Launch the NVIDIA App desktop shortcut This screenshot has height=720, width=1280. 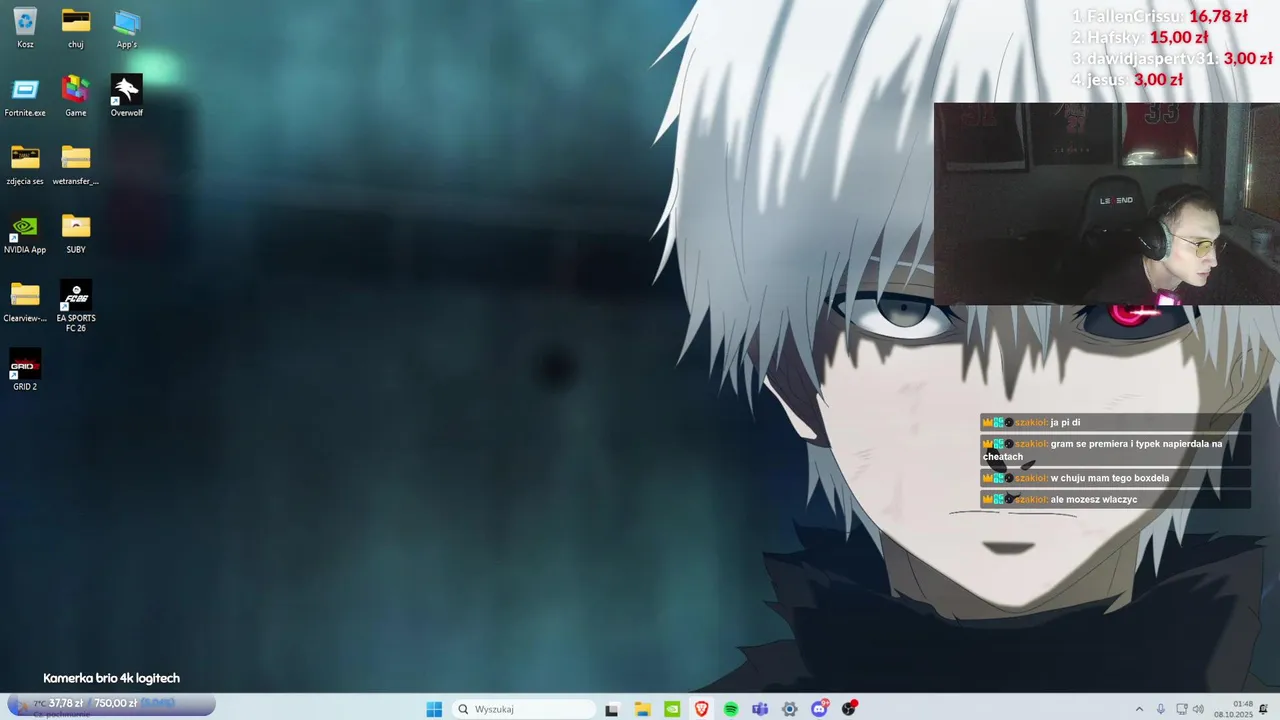click(25, 234)
